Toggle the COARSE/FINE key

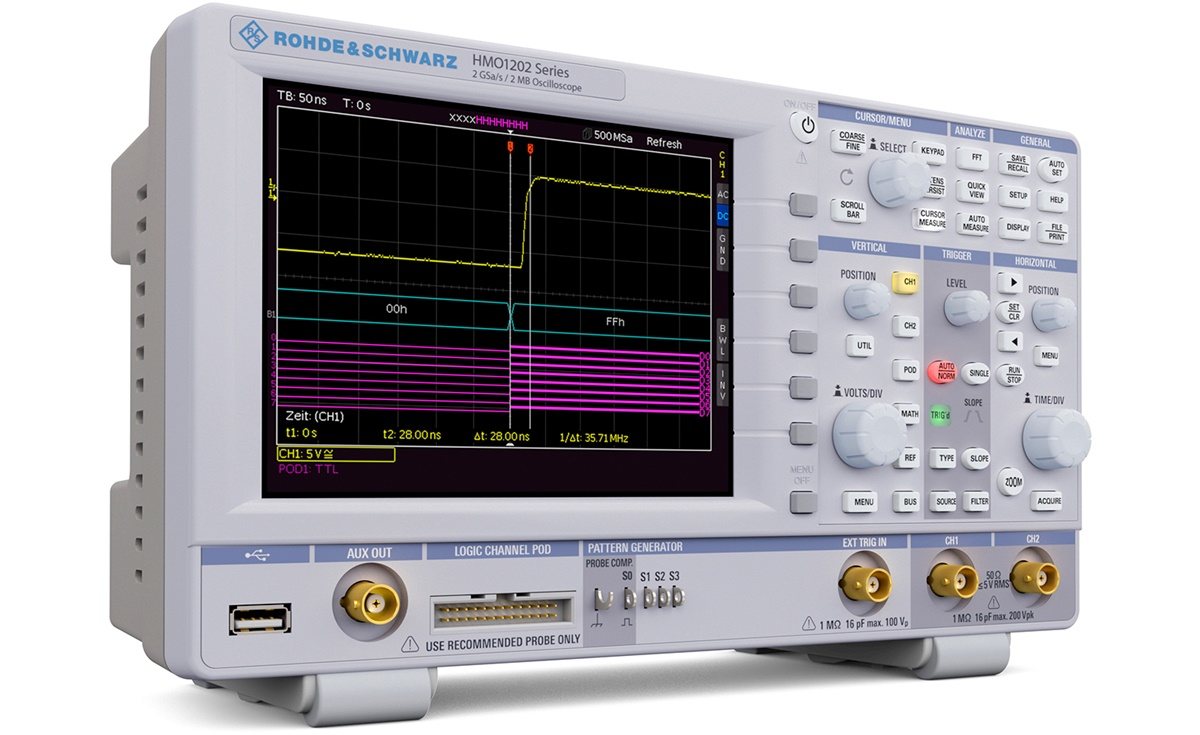point(851,142)
